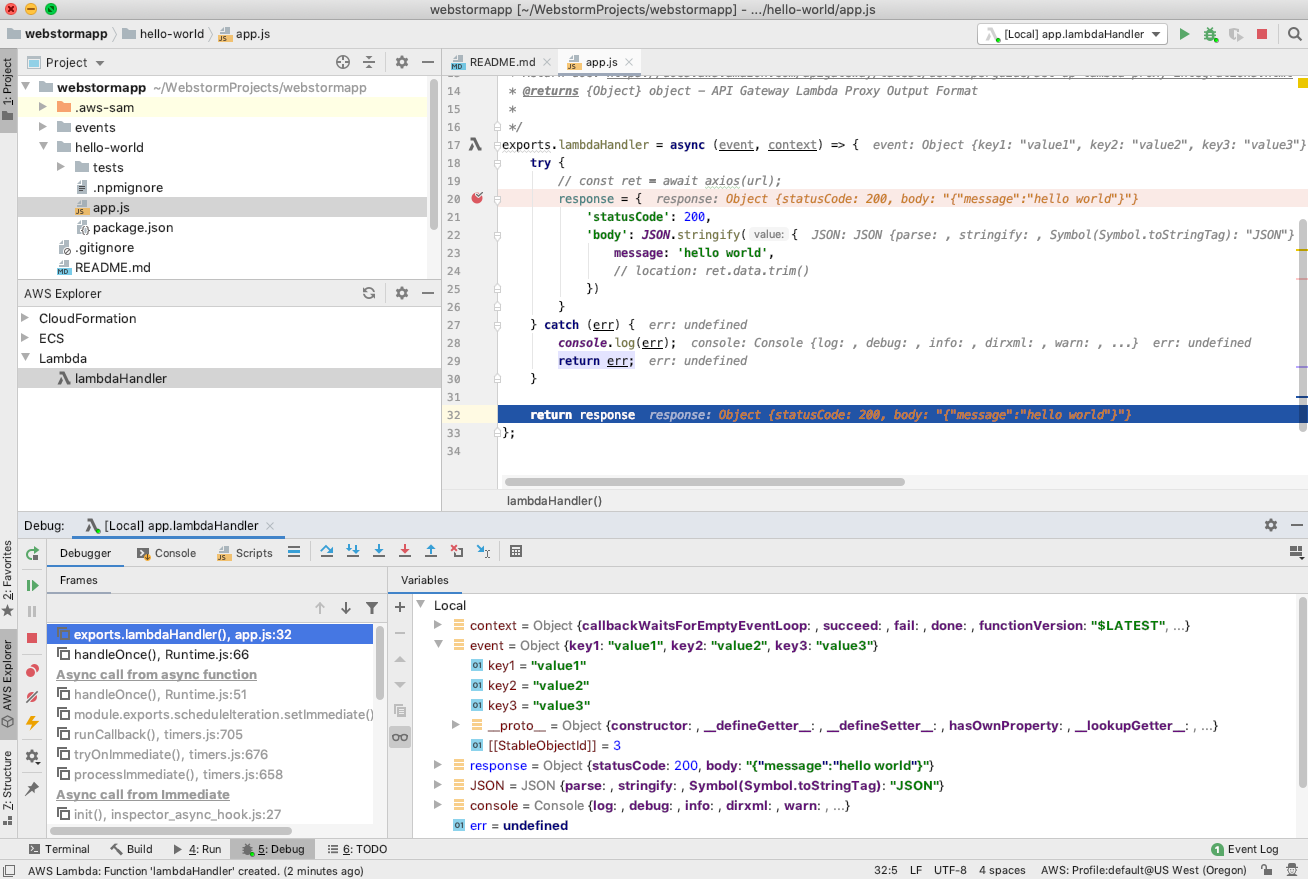Open the Terminal tool window
The image size is (1308, 879).
(59, 849)
